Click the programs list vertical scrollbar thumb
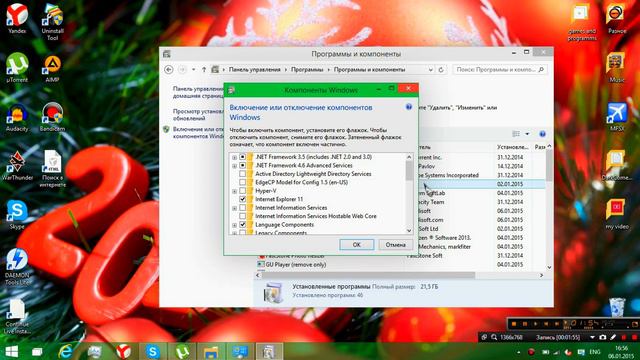The image size is (640, 360). click(x=549, y=165)
